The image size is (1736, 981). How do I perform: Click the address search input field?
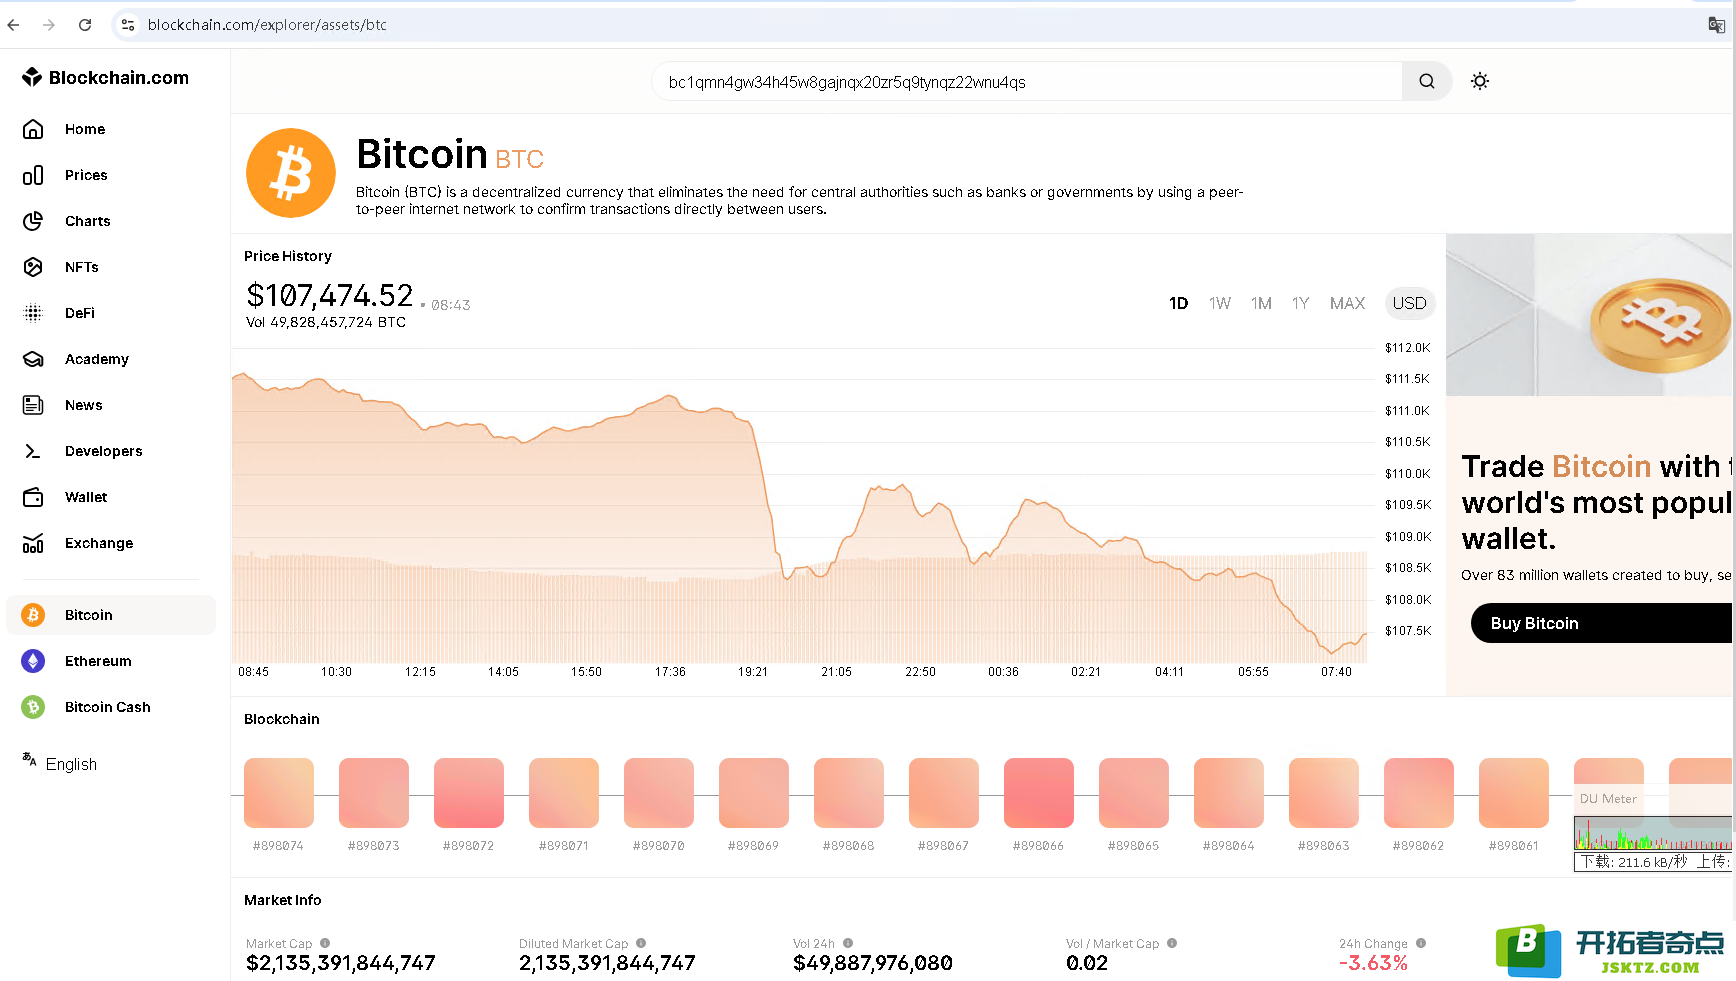pyautogui.click(x=1027, y=81)
